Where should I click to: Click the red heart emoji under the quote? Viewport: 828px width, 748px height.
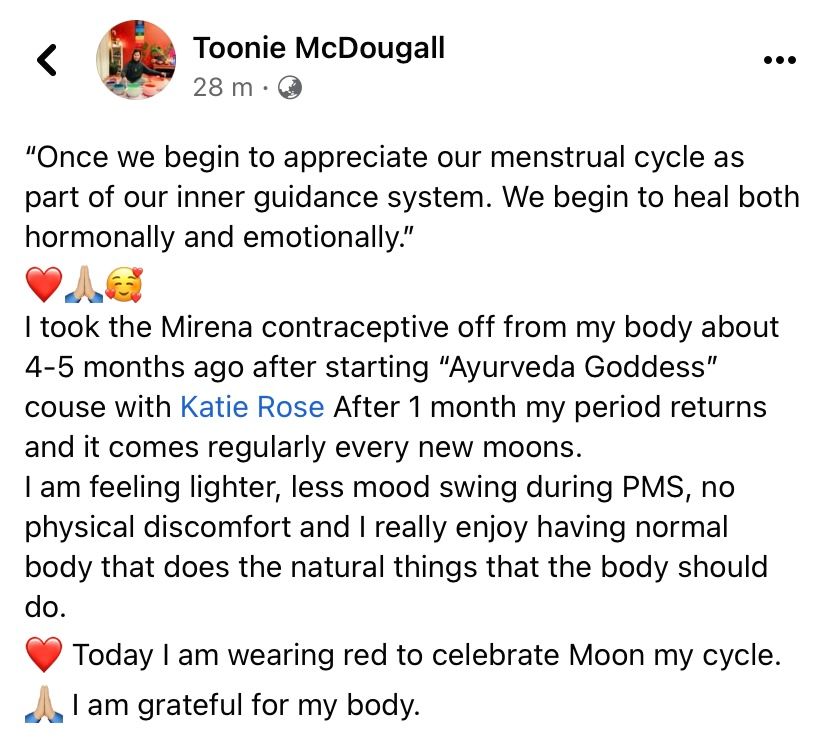tap(43, 285)
